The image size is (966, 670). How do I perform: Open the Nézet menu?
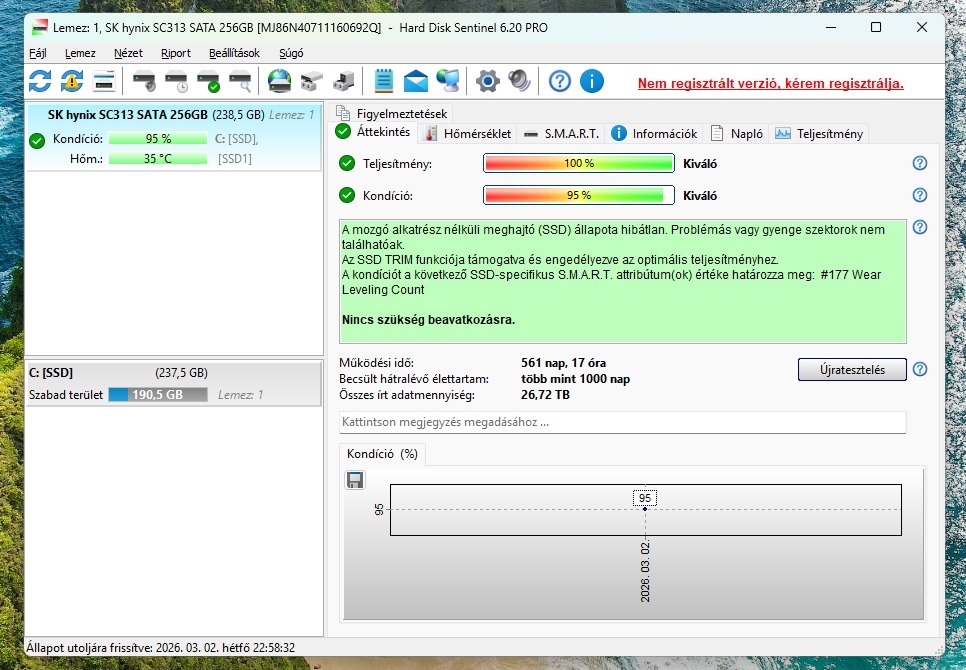(128, 53)
